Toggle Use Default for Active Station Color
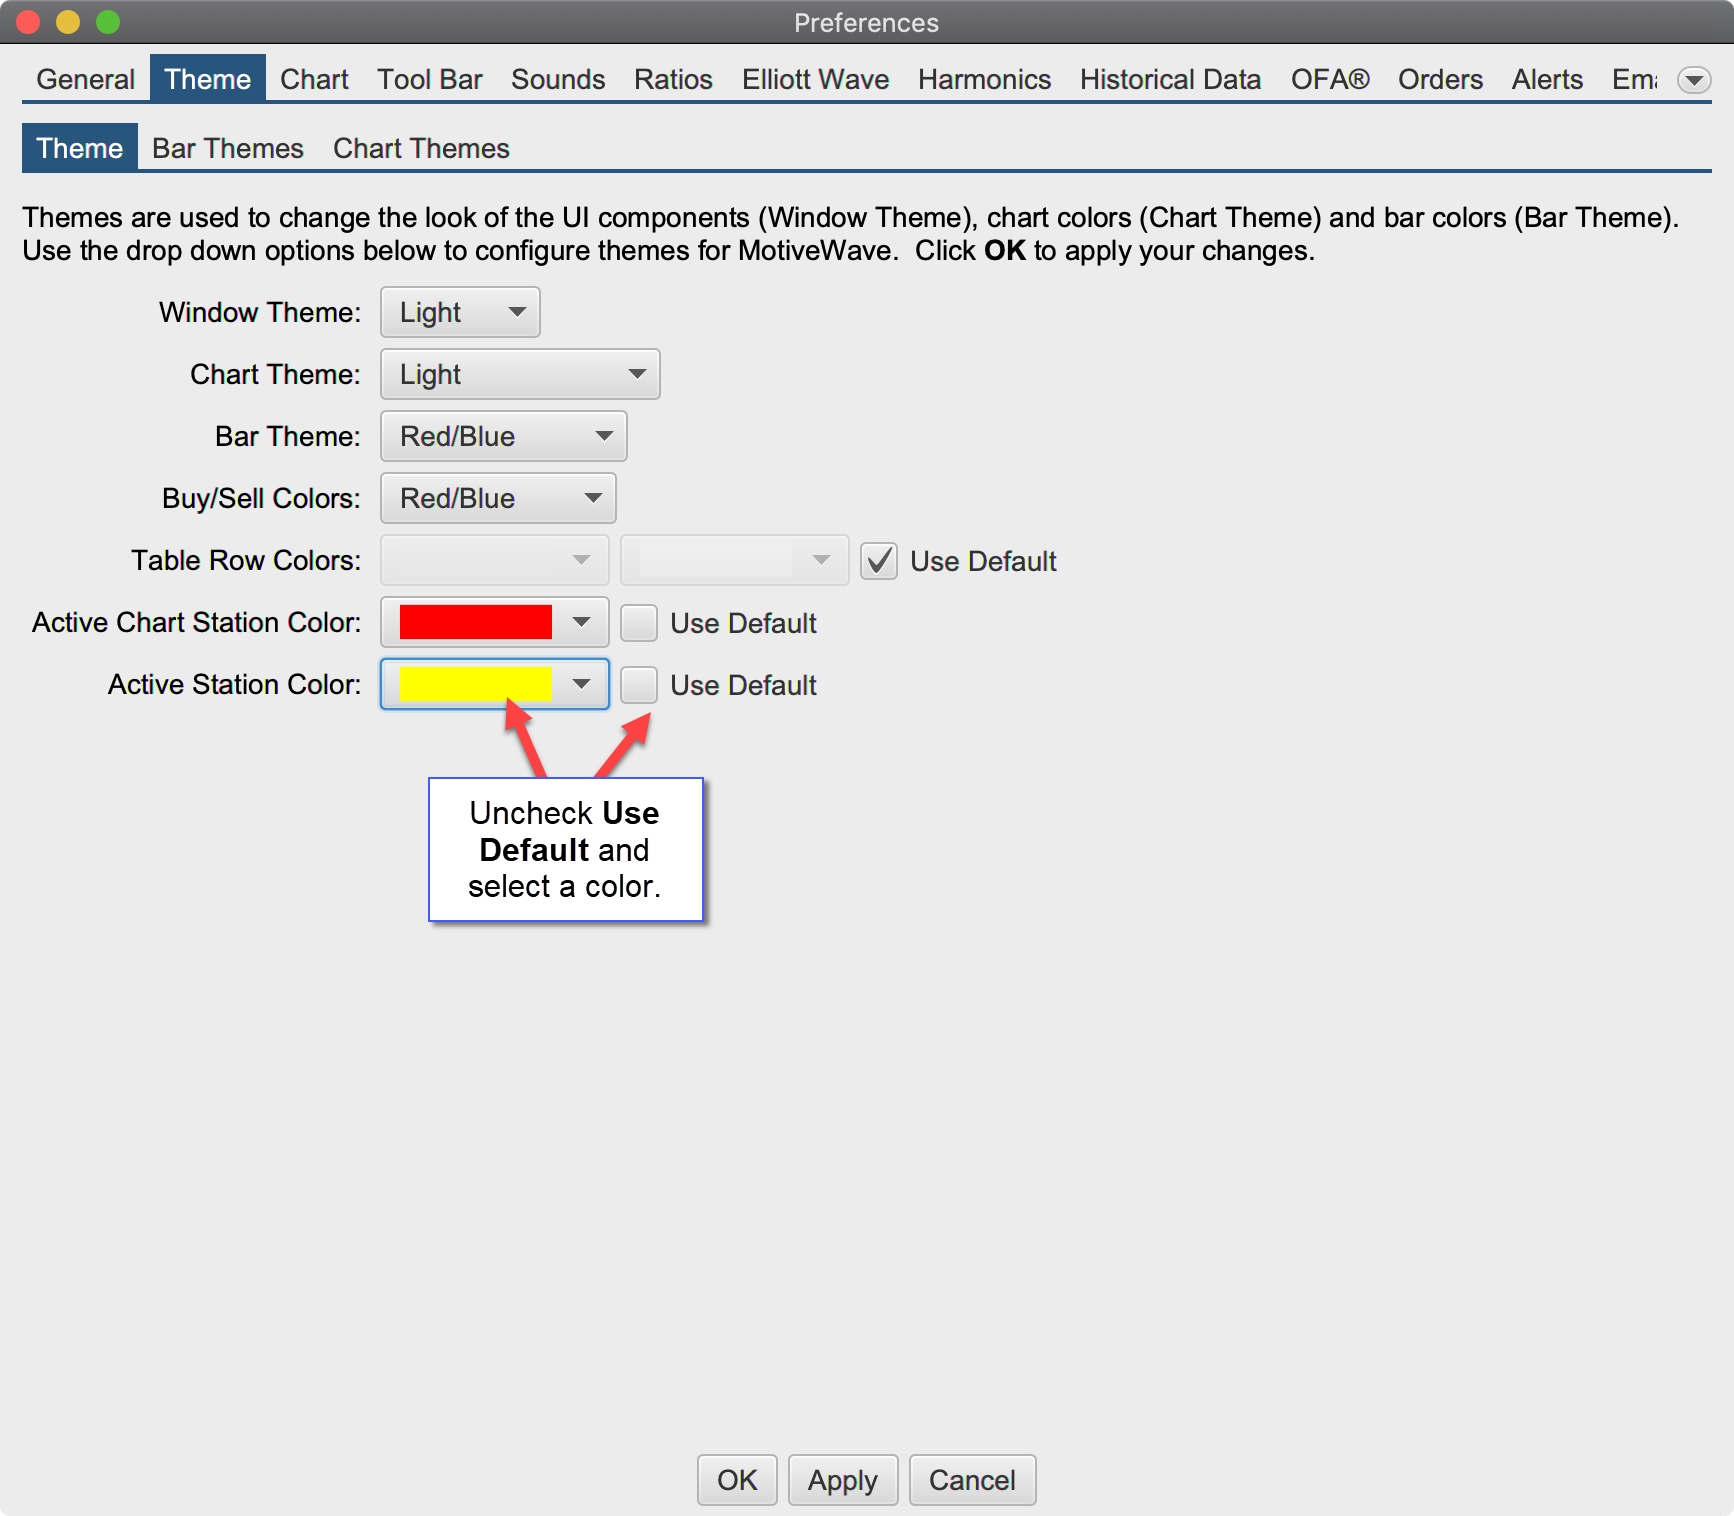This screenshot has width=1734, height=1516. click(639, 685)
